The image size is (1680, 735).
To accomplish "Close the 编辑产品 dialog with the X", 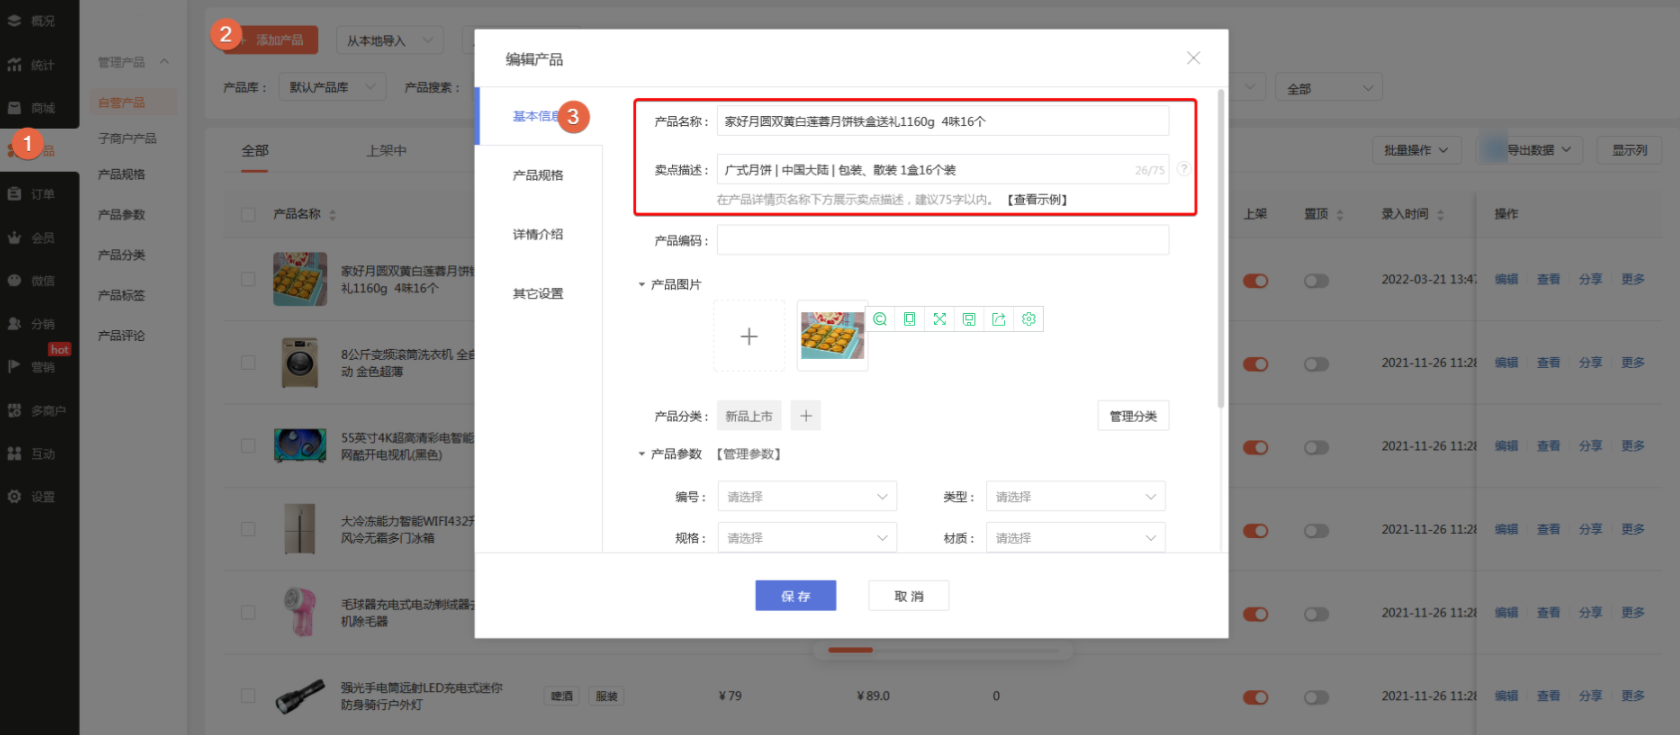I will point(1193,58).
